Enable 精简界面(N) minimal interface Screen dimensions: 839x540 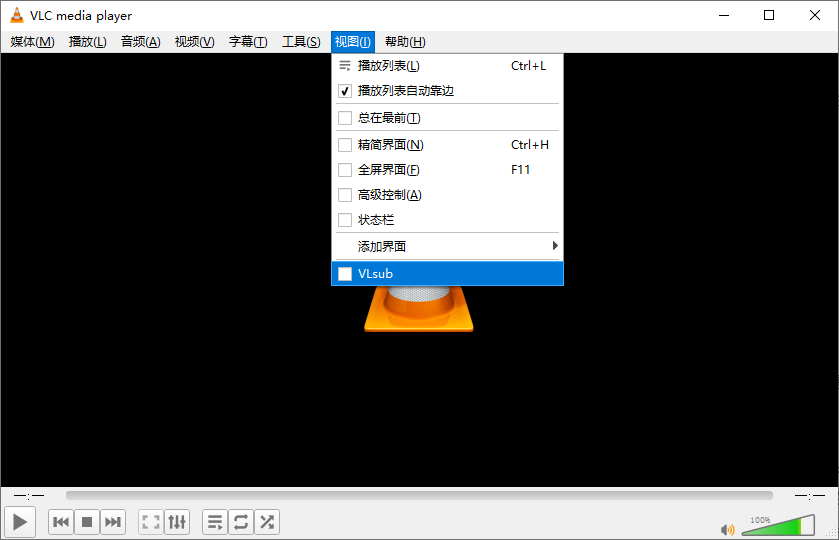[x=345, y=145]
